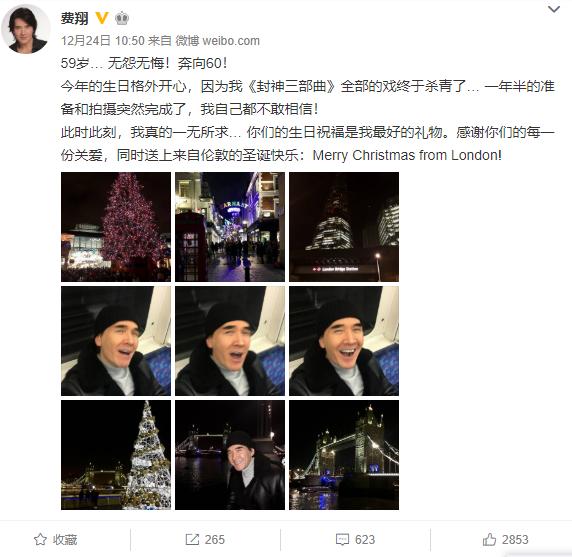Image resolution: width=572 pixels, height=557 pixels.
Task: Open the 623 comments count
Action: (365, 539)
